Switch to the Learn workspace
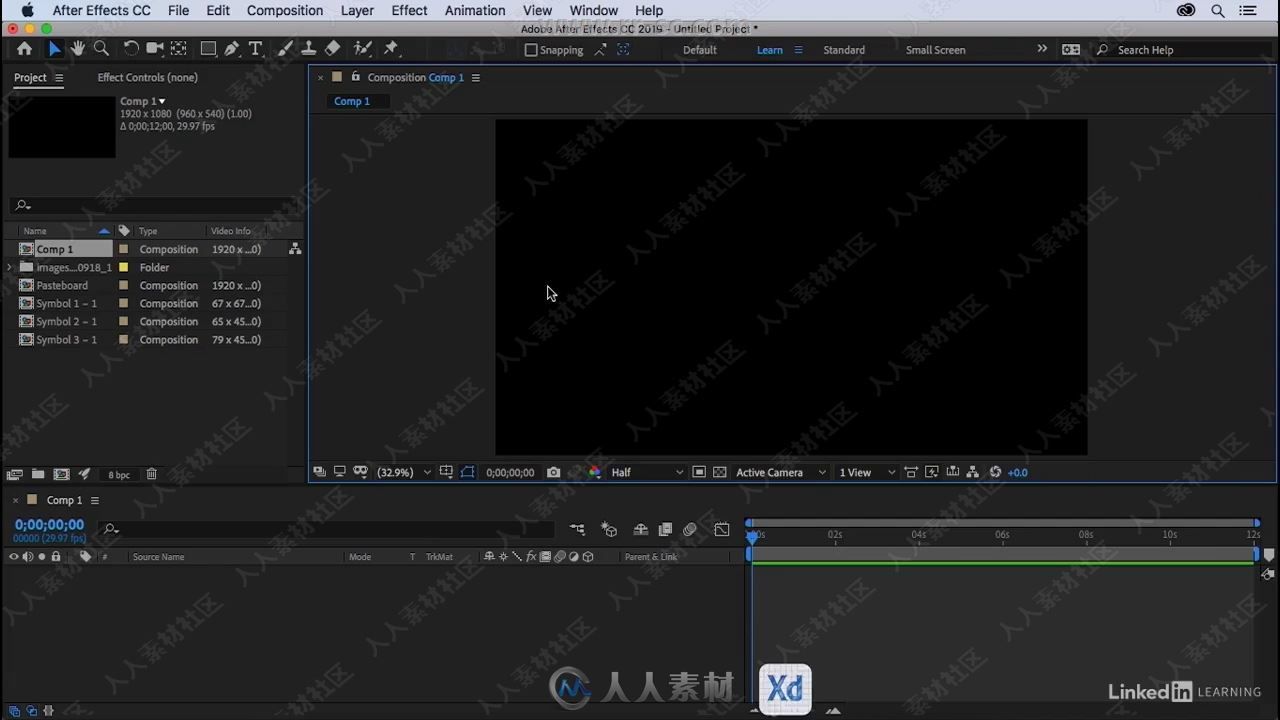 coord(770,50)
